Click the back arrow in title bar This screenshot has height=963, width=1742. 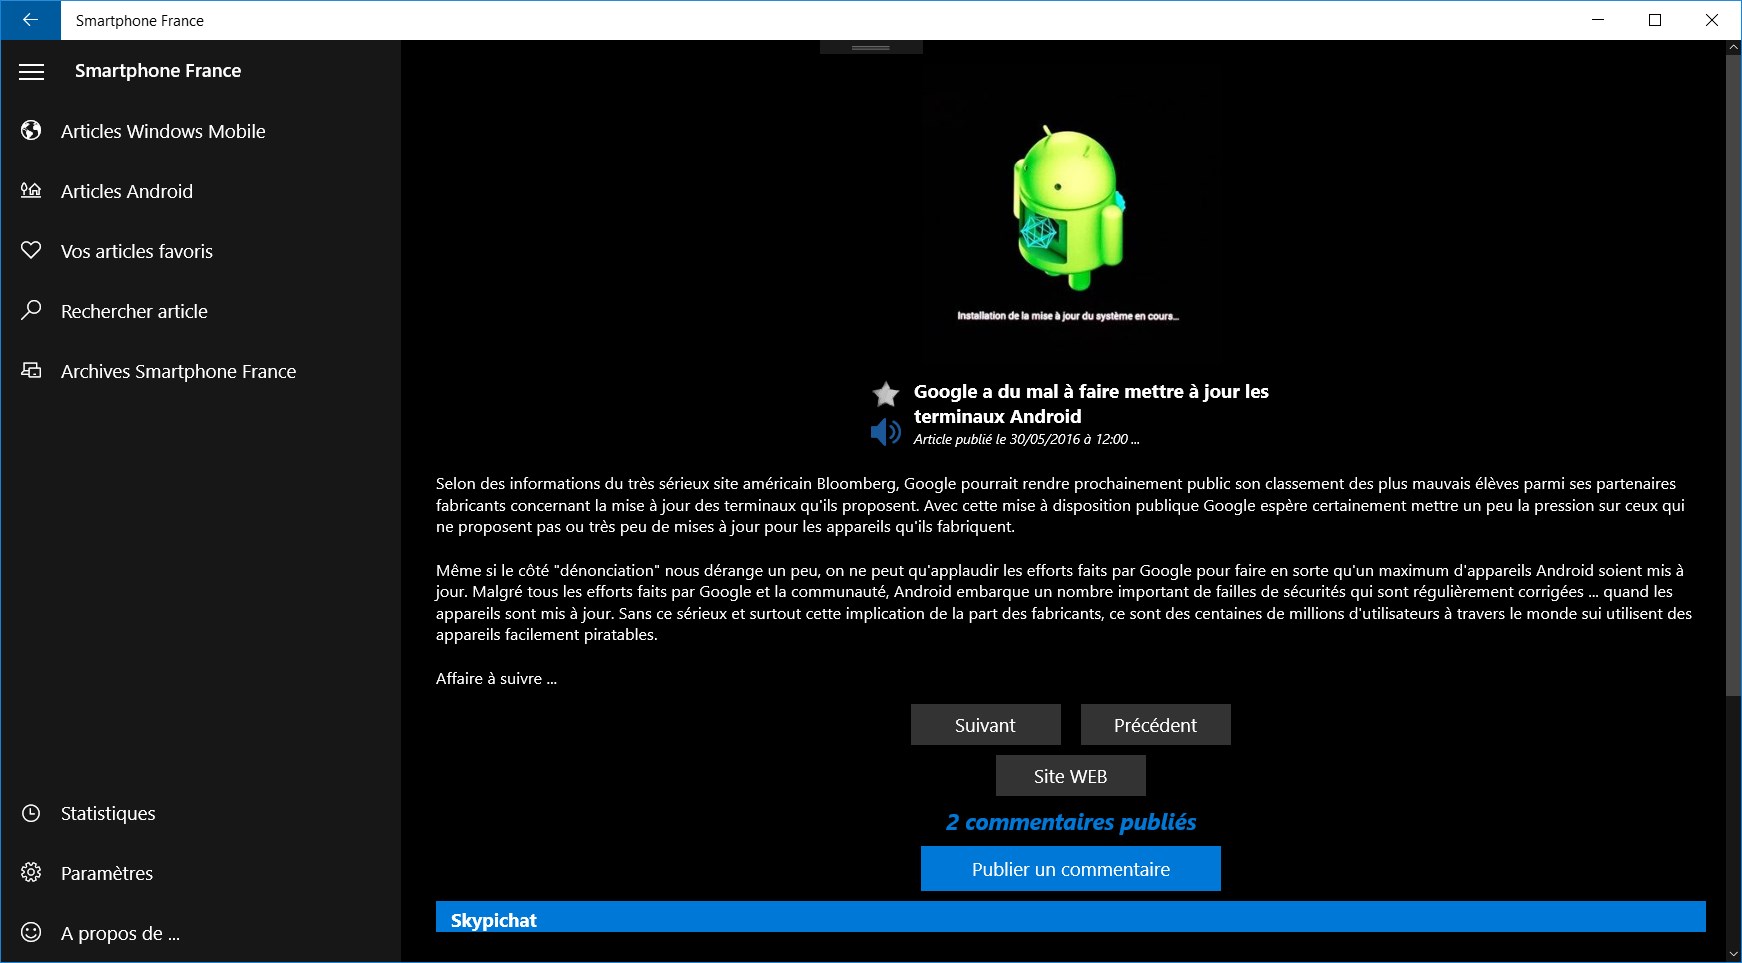[30, 20]
